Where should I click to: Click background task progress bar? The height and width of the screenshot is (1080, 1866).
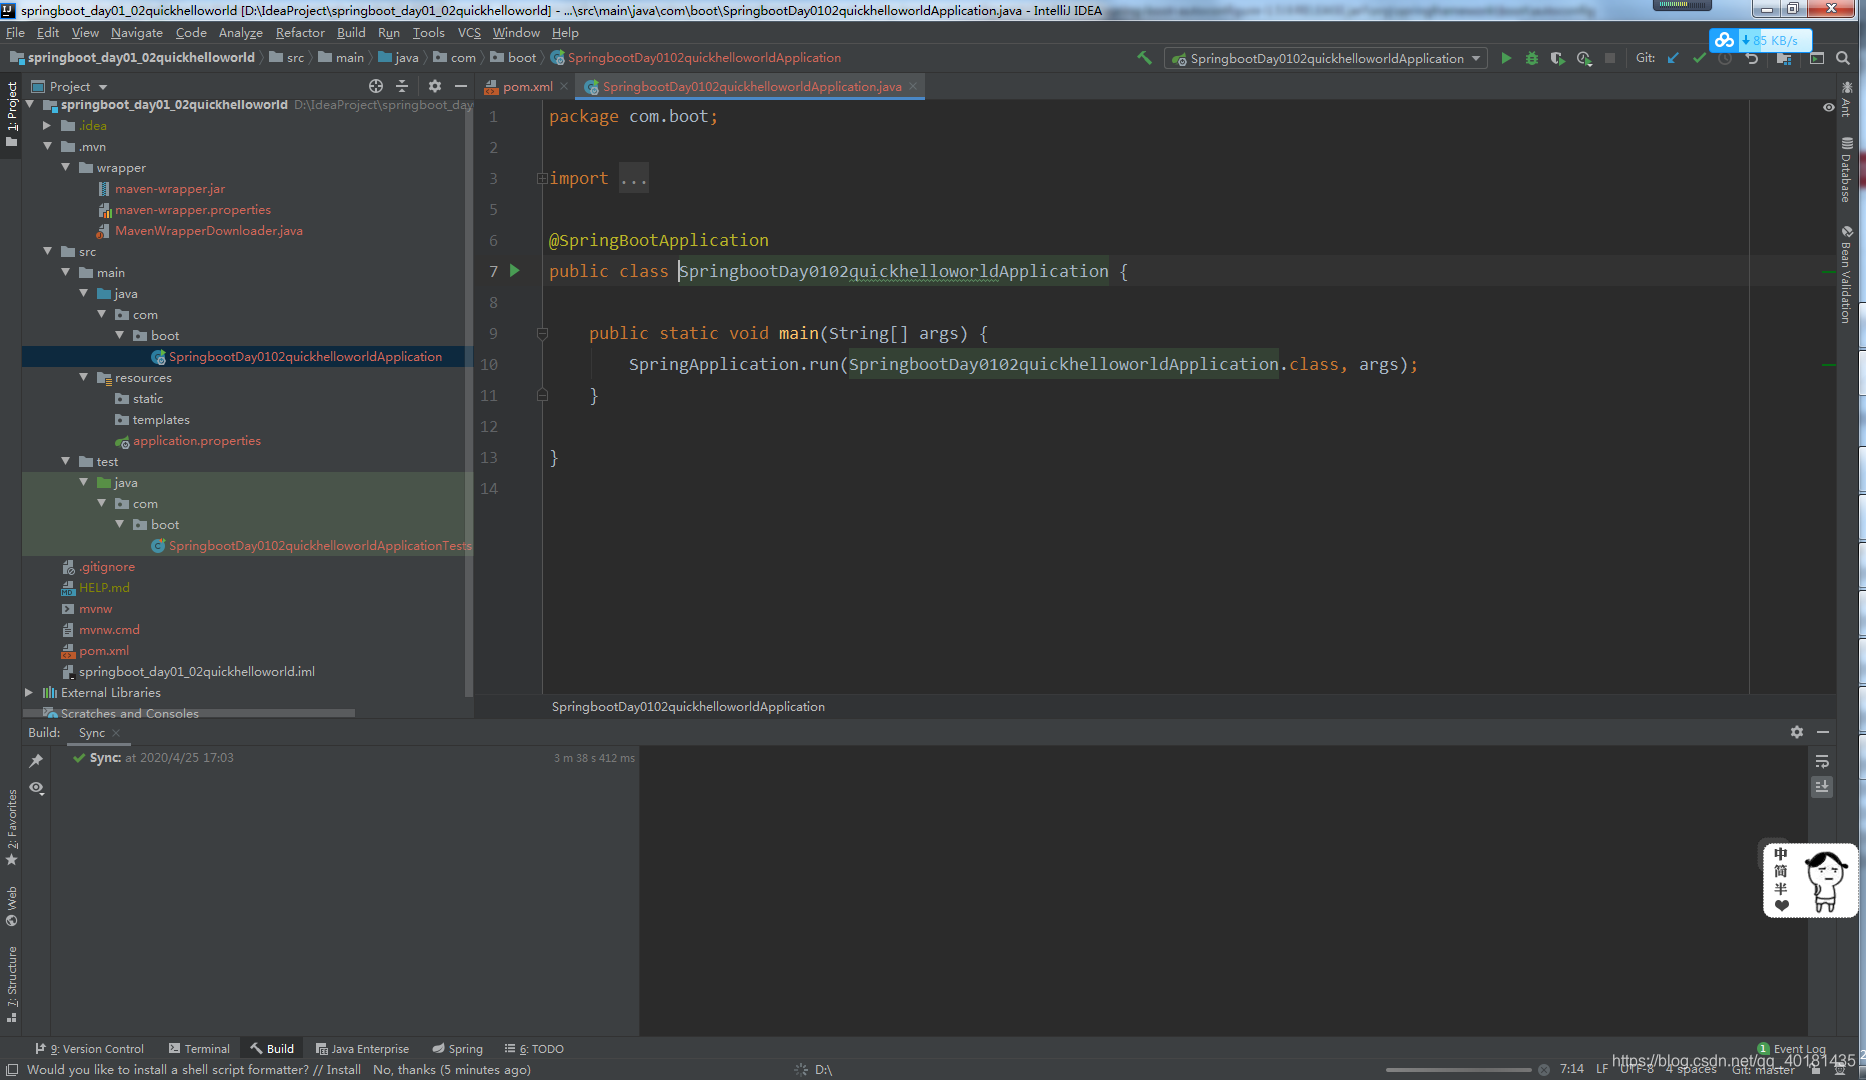(1458, 1070)
